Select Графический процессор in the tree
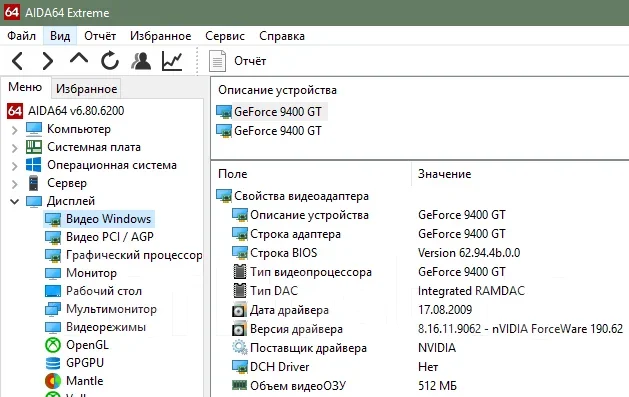This screenshot has width=629, height=397. point(134,255)
